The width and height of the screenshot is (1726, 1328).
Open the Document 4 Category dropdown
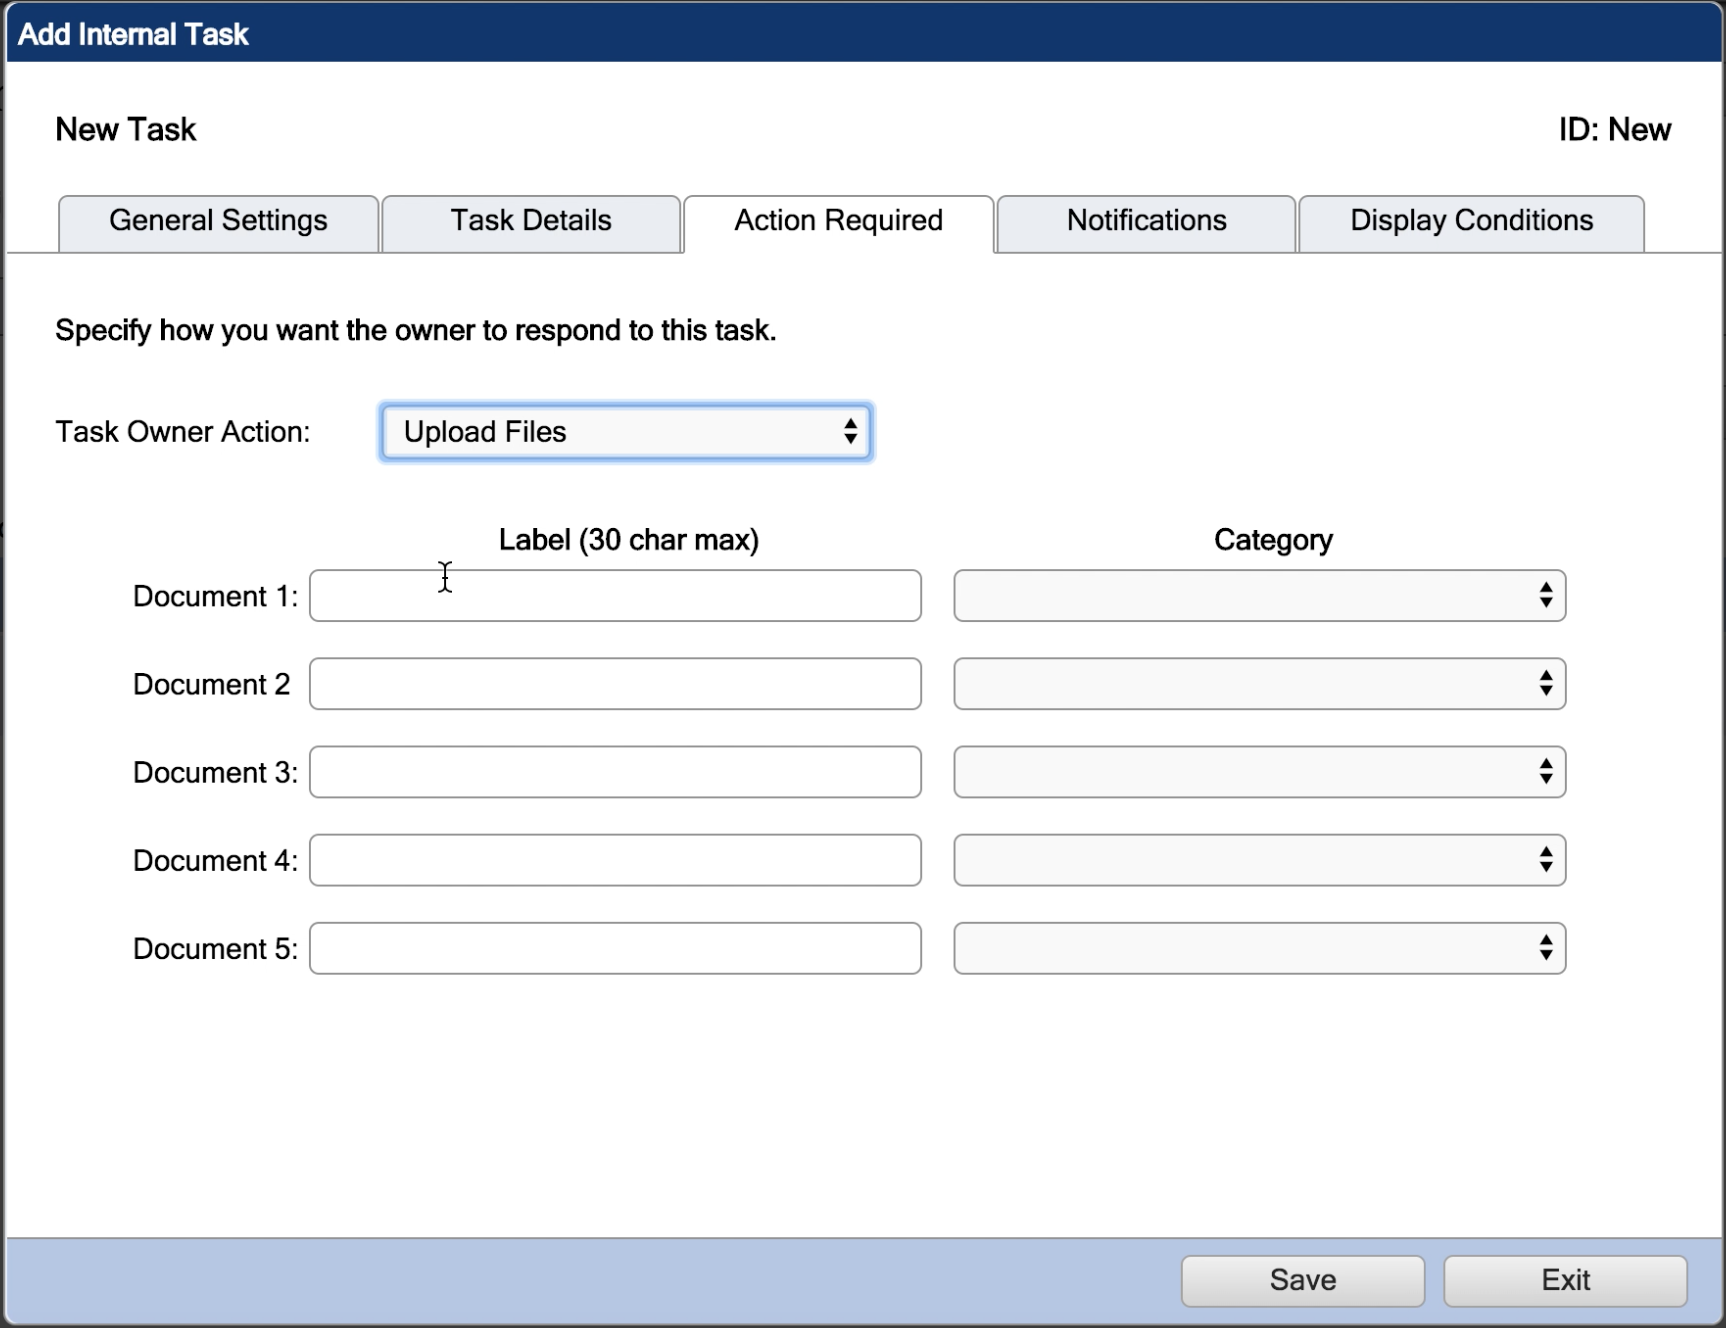[1257, 860]
